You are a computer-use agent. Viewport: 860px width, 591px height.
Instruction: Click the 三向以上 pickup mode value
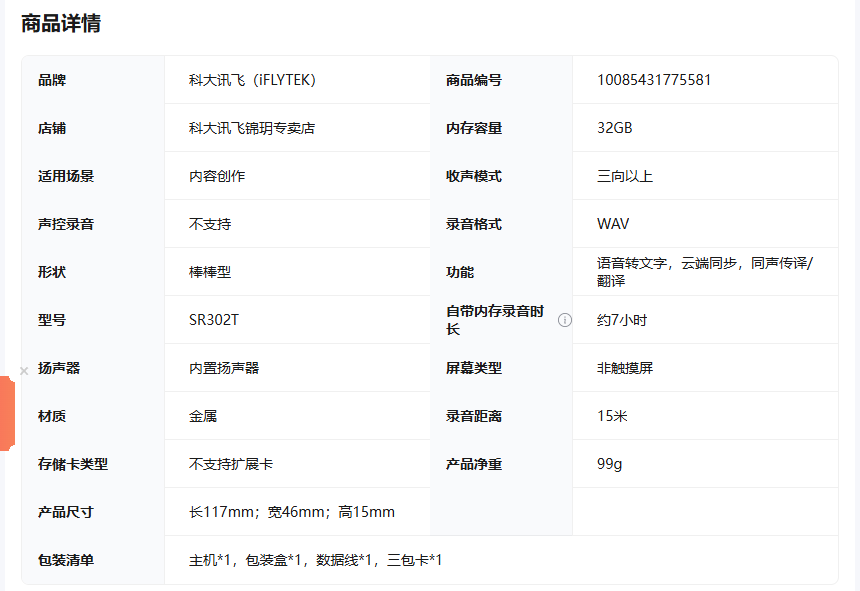pyautogui.click(x=625, y=176)
